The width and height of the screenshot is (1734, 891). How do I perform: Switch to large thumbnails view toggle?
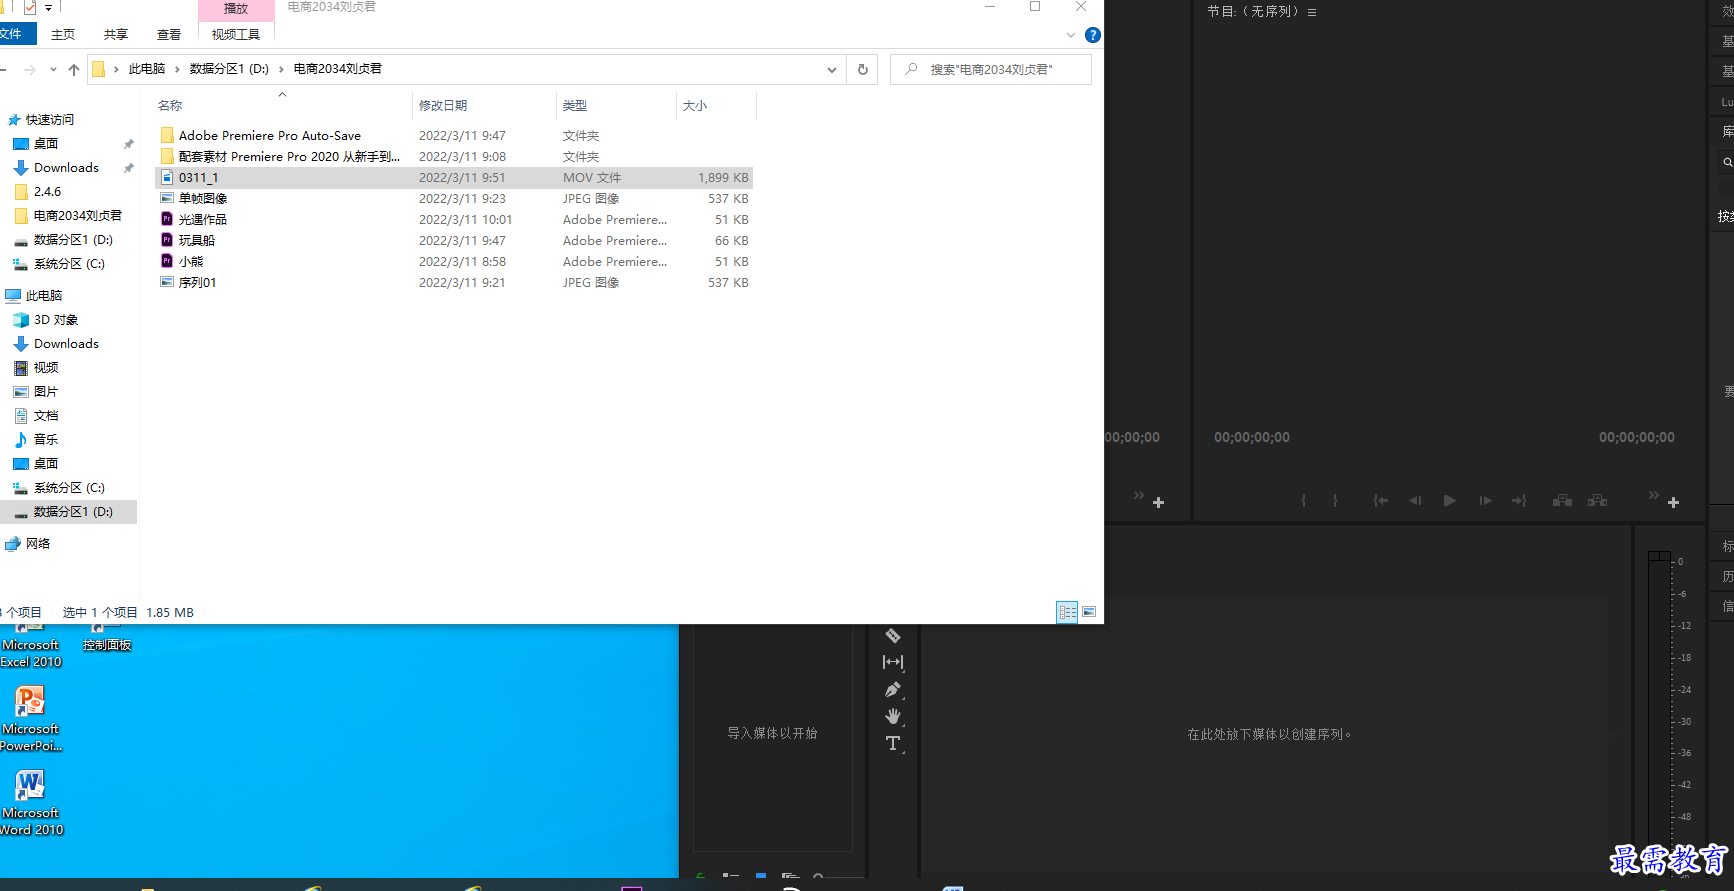click(x=1089, y=612)
